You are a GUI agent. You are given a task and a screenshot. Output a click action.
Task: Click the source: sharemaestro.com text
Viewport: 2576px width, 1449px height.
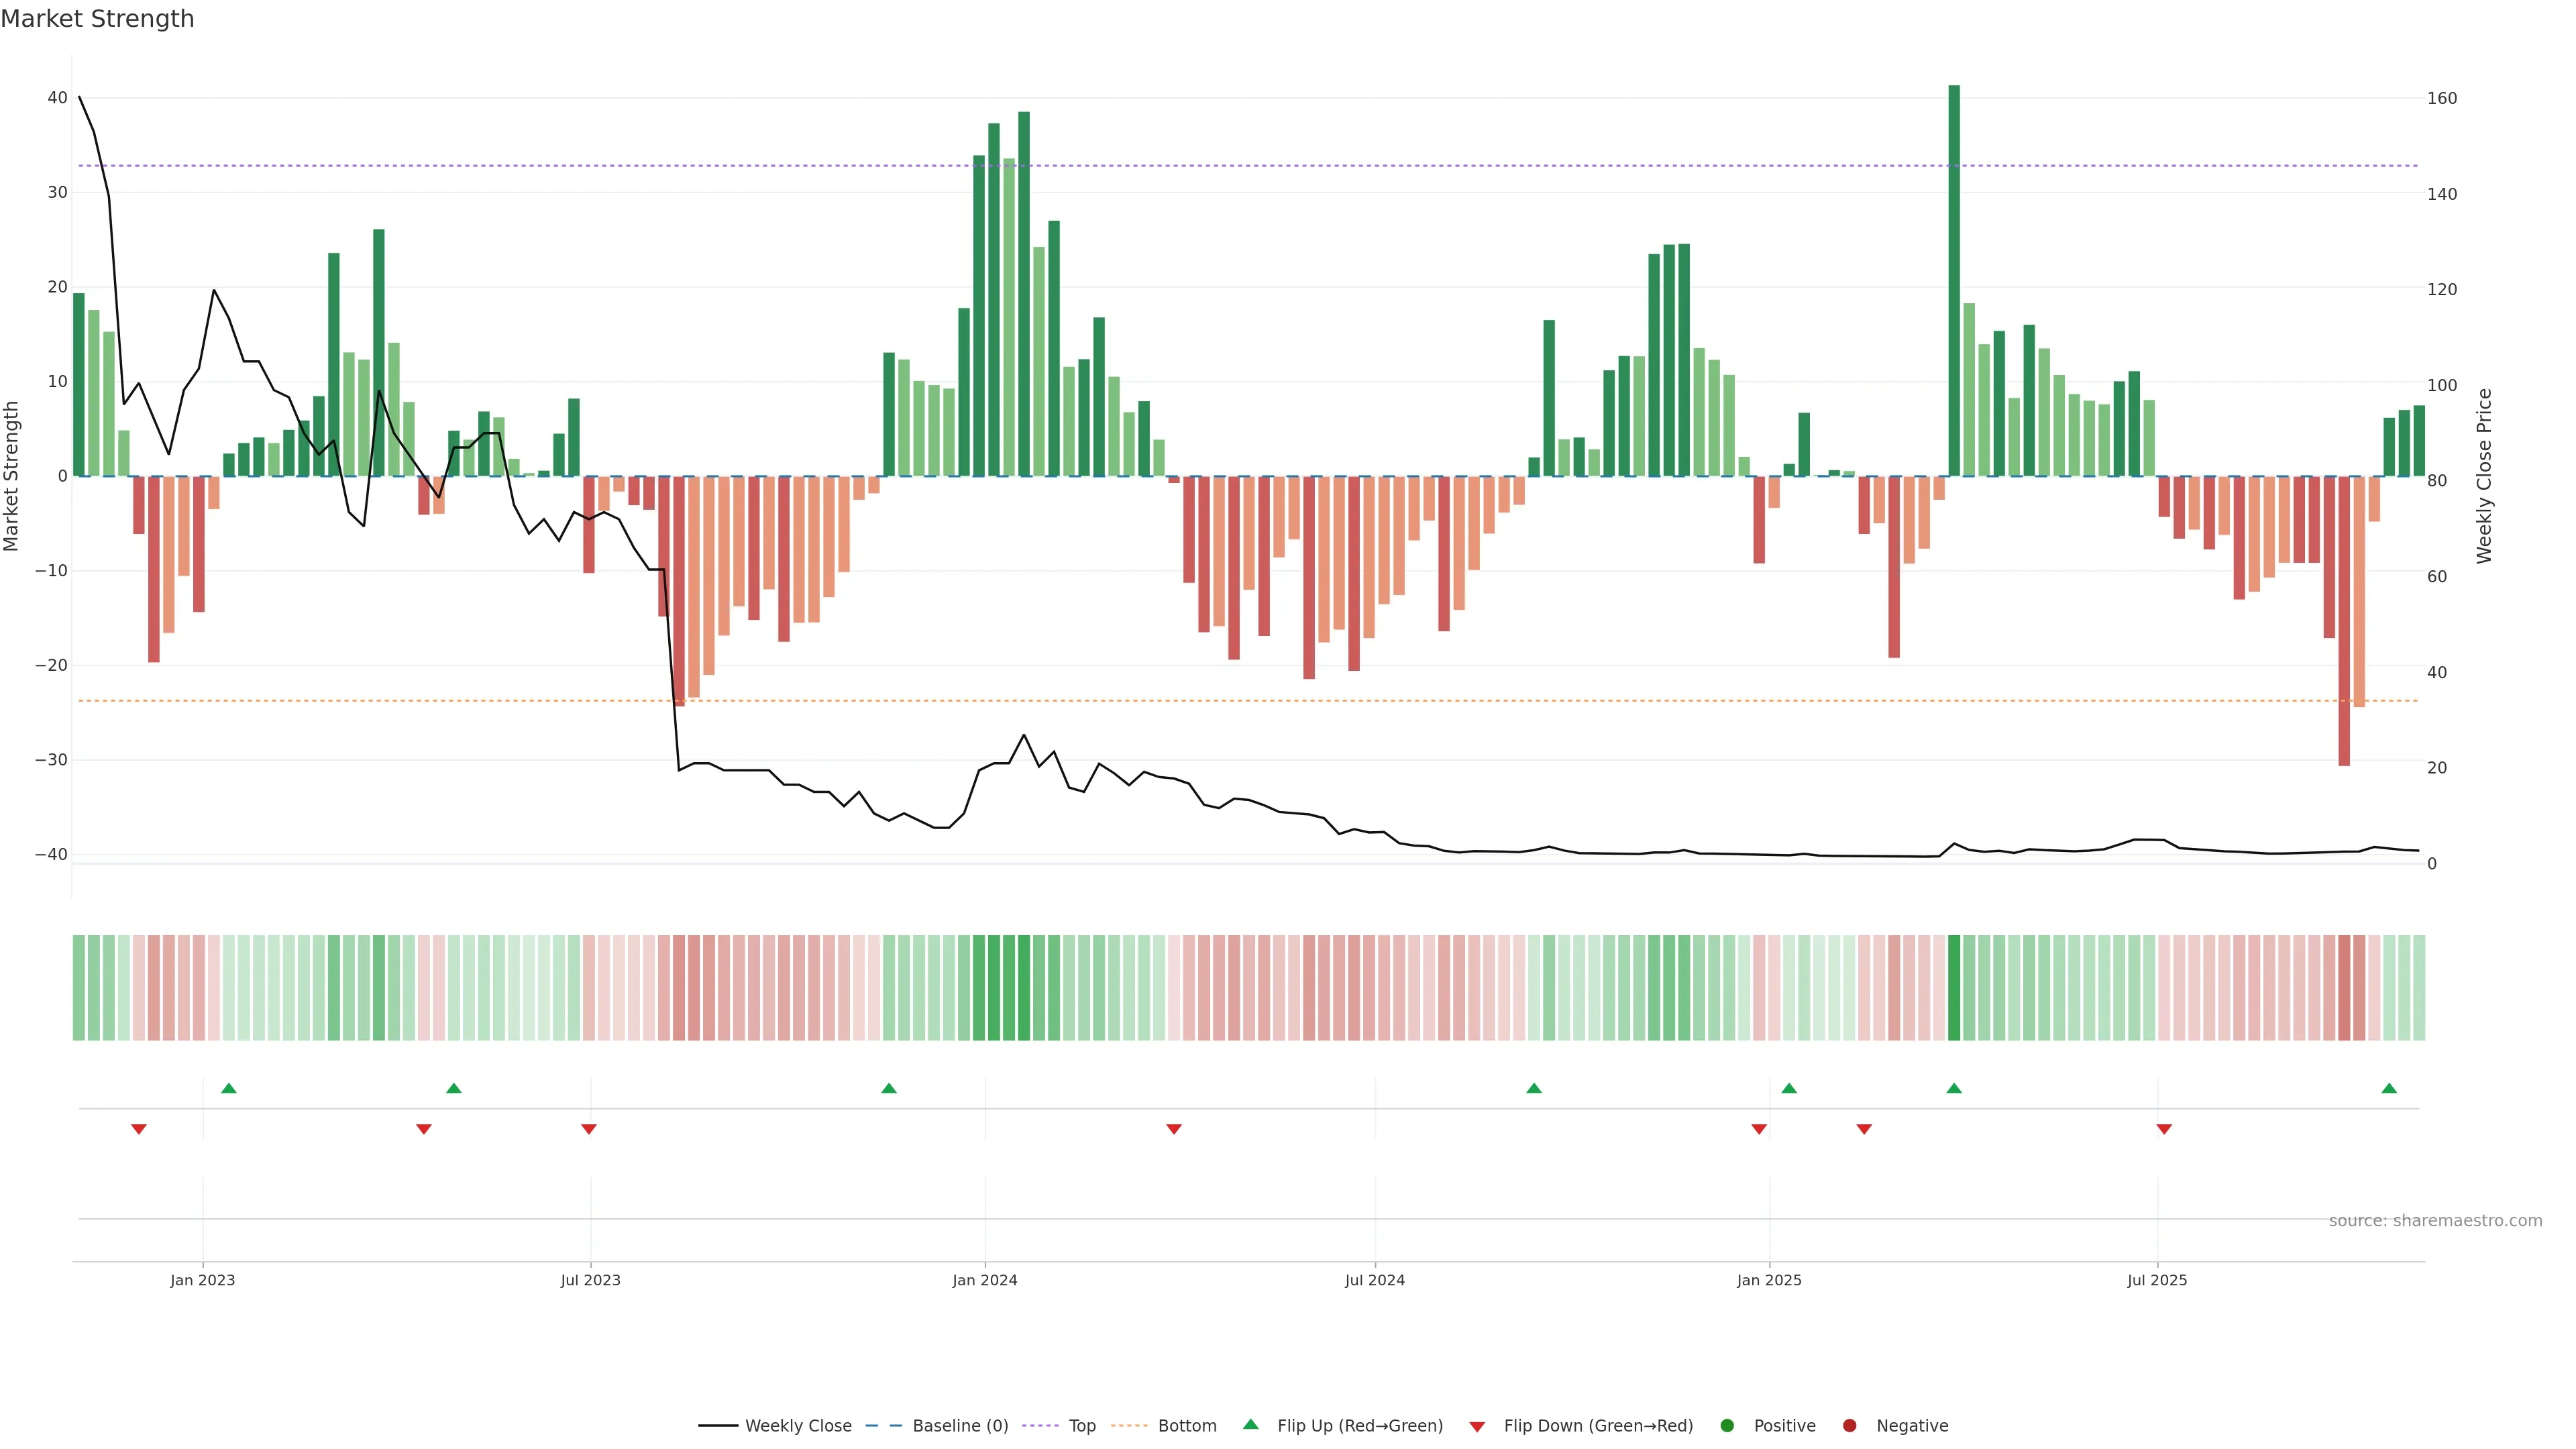2435,1220
